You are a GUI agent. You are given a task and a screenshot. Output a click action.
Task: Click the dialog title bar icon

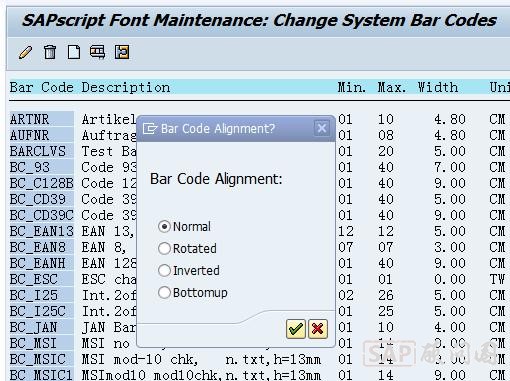150,128
